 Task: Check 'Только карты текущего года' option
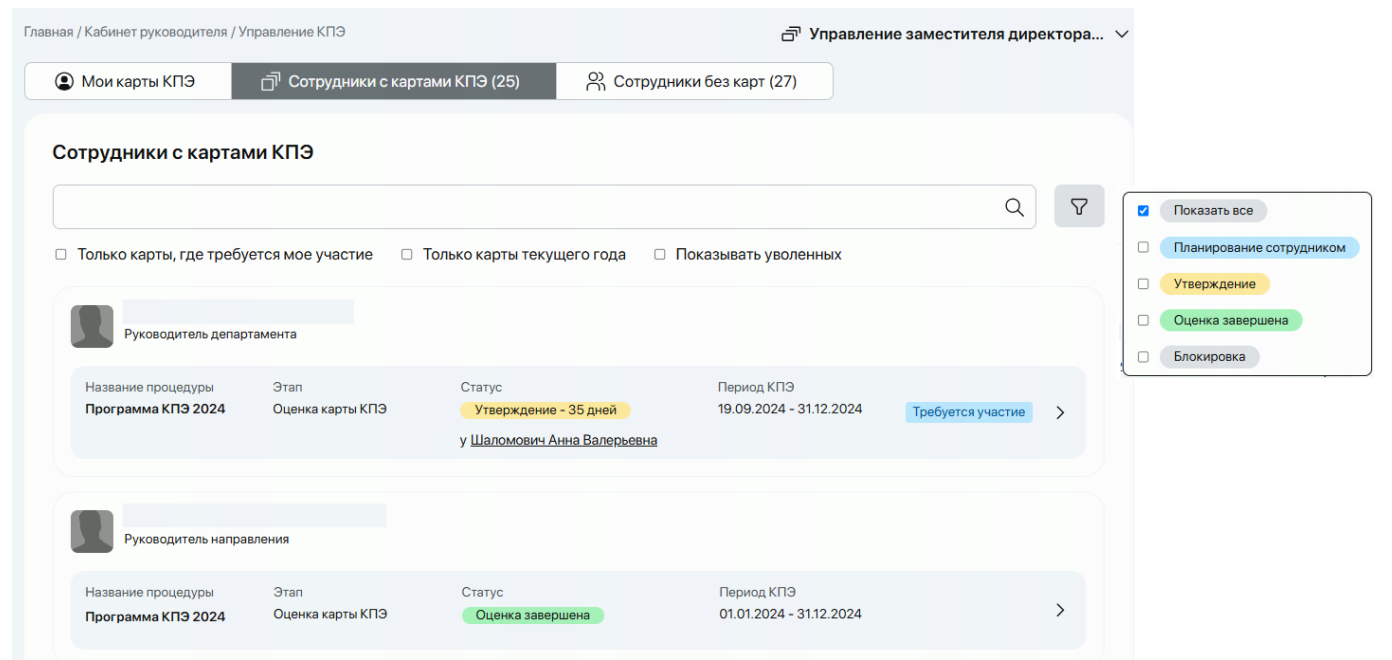[407, 255]
